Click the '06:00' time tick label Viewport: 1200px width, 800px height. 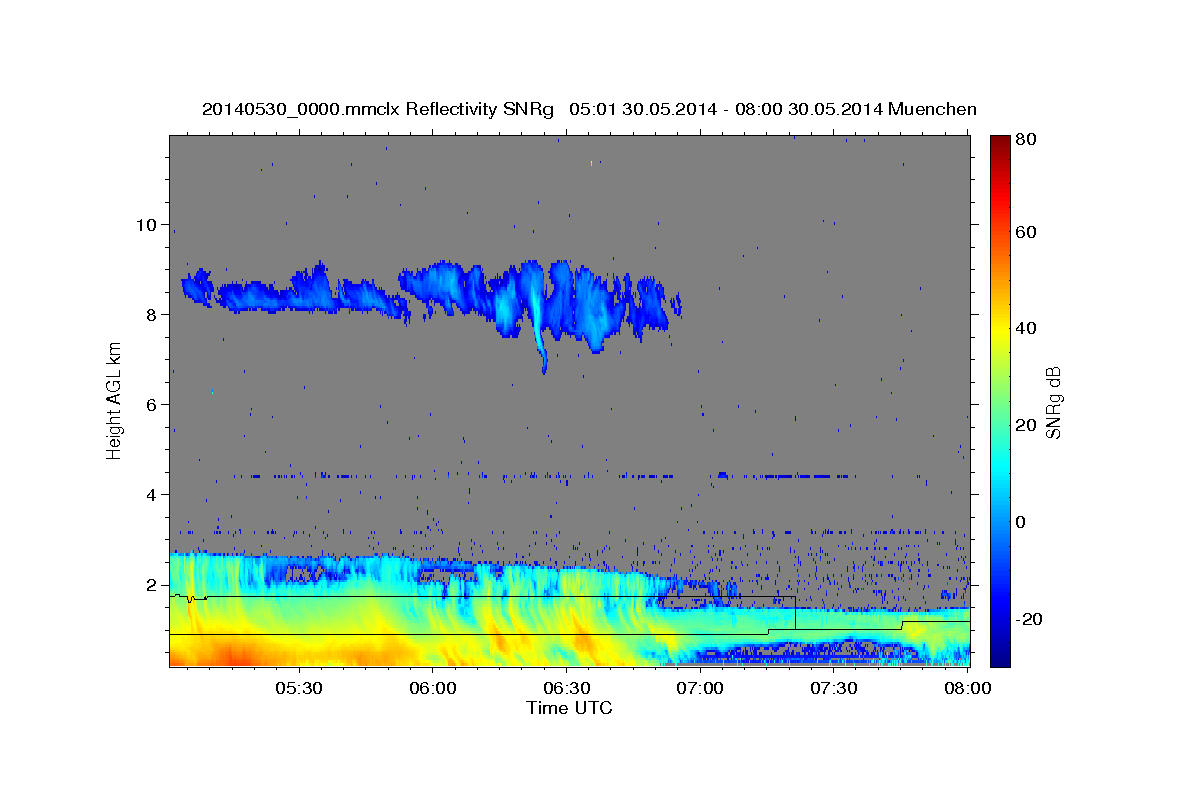coord(433,689)
